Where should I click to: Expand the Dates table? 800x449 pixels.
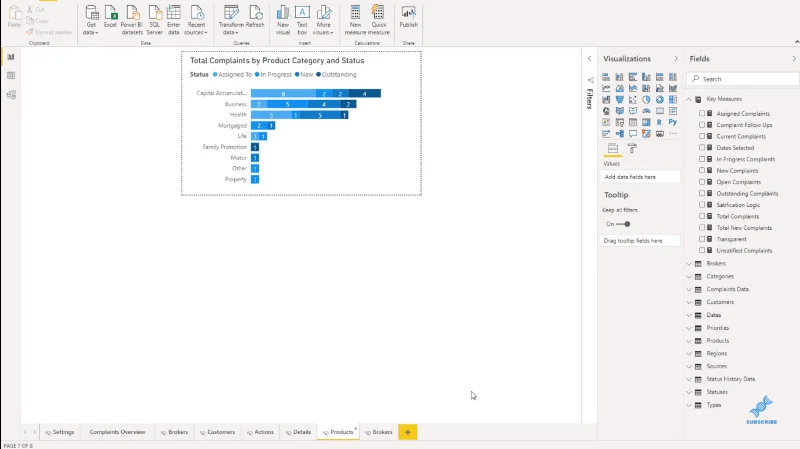point(689,315)
